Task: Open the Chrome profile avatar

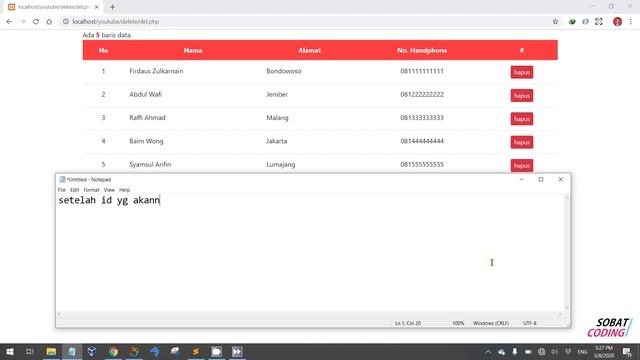Action: (617, 22)
